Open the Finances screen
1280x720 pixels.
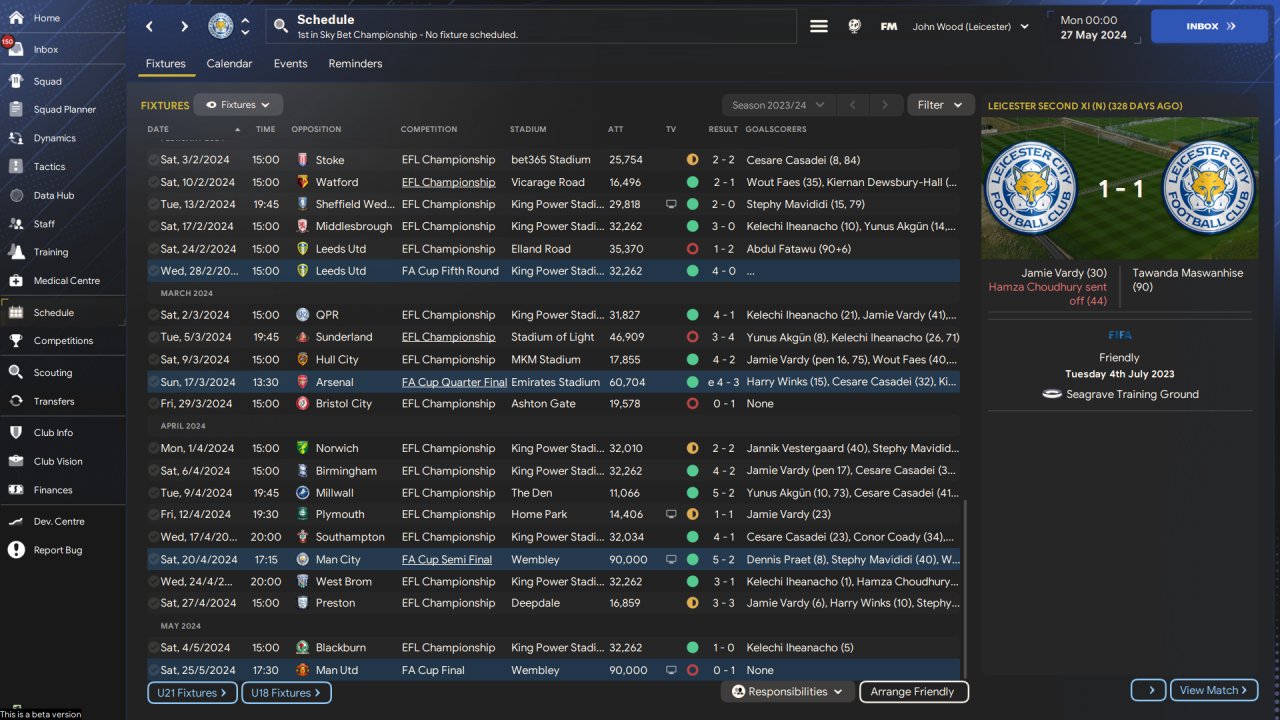pos(53,490)
